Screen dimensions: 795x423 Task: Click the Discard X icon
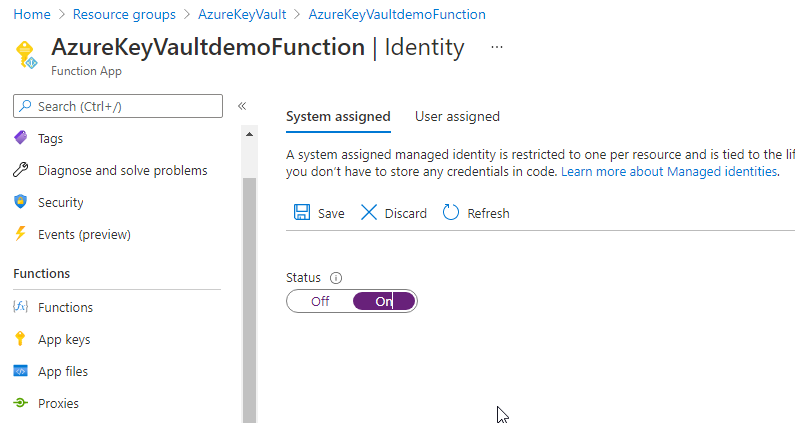(x=369, y=212)
